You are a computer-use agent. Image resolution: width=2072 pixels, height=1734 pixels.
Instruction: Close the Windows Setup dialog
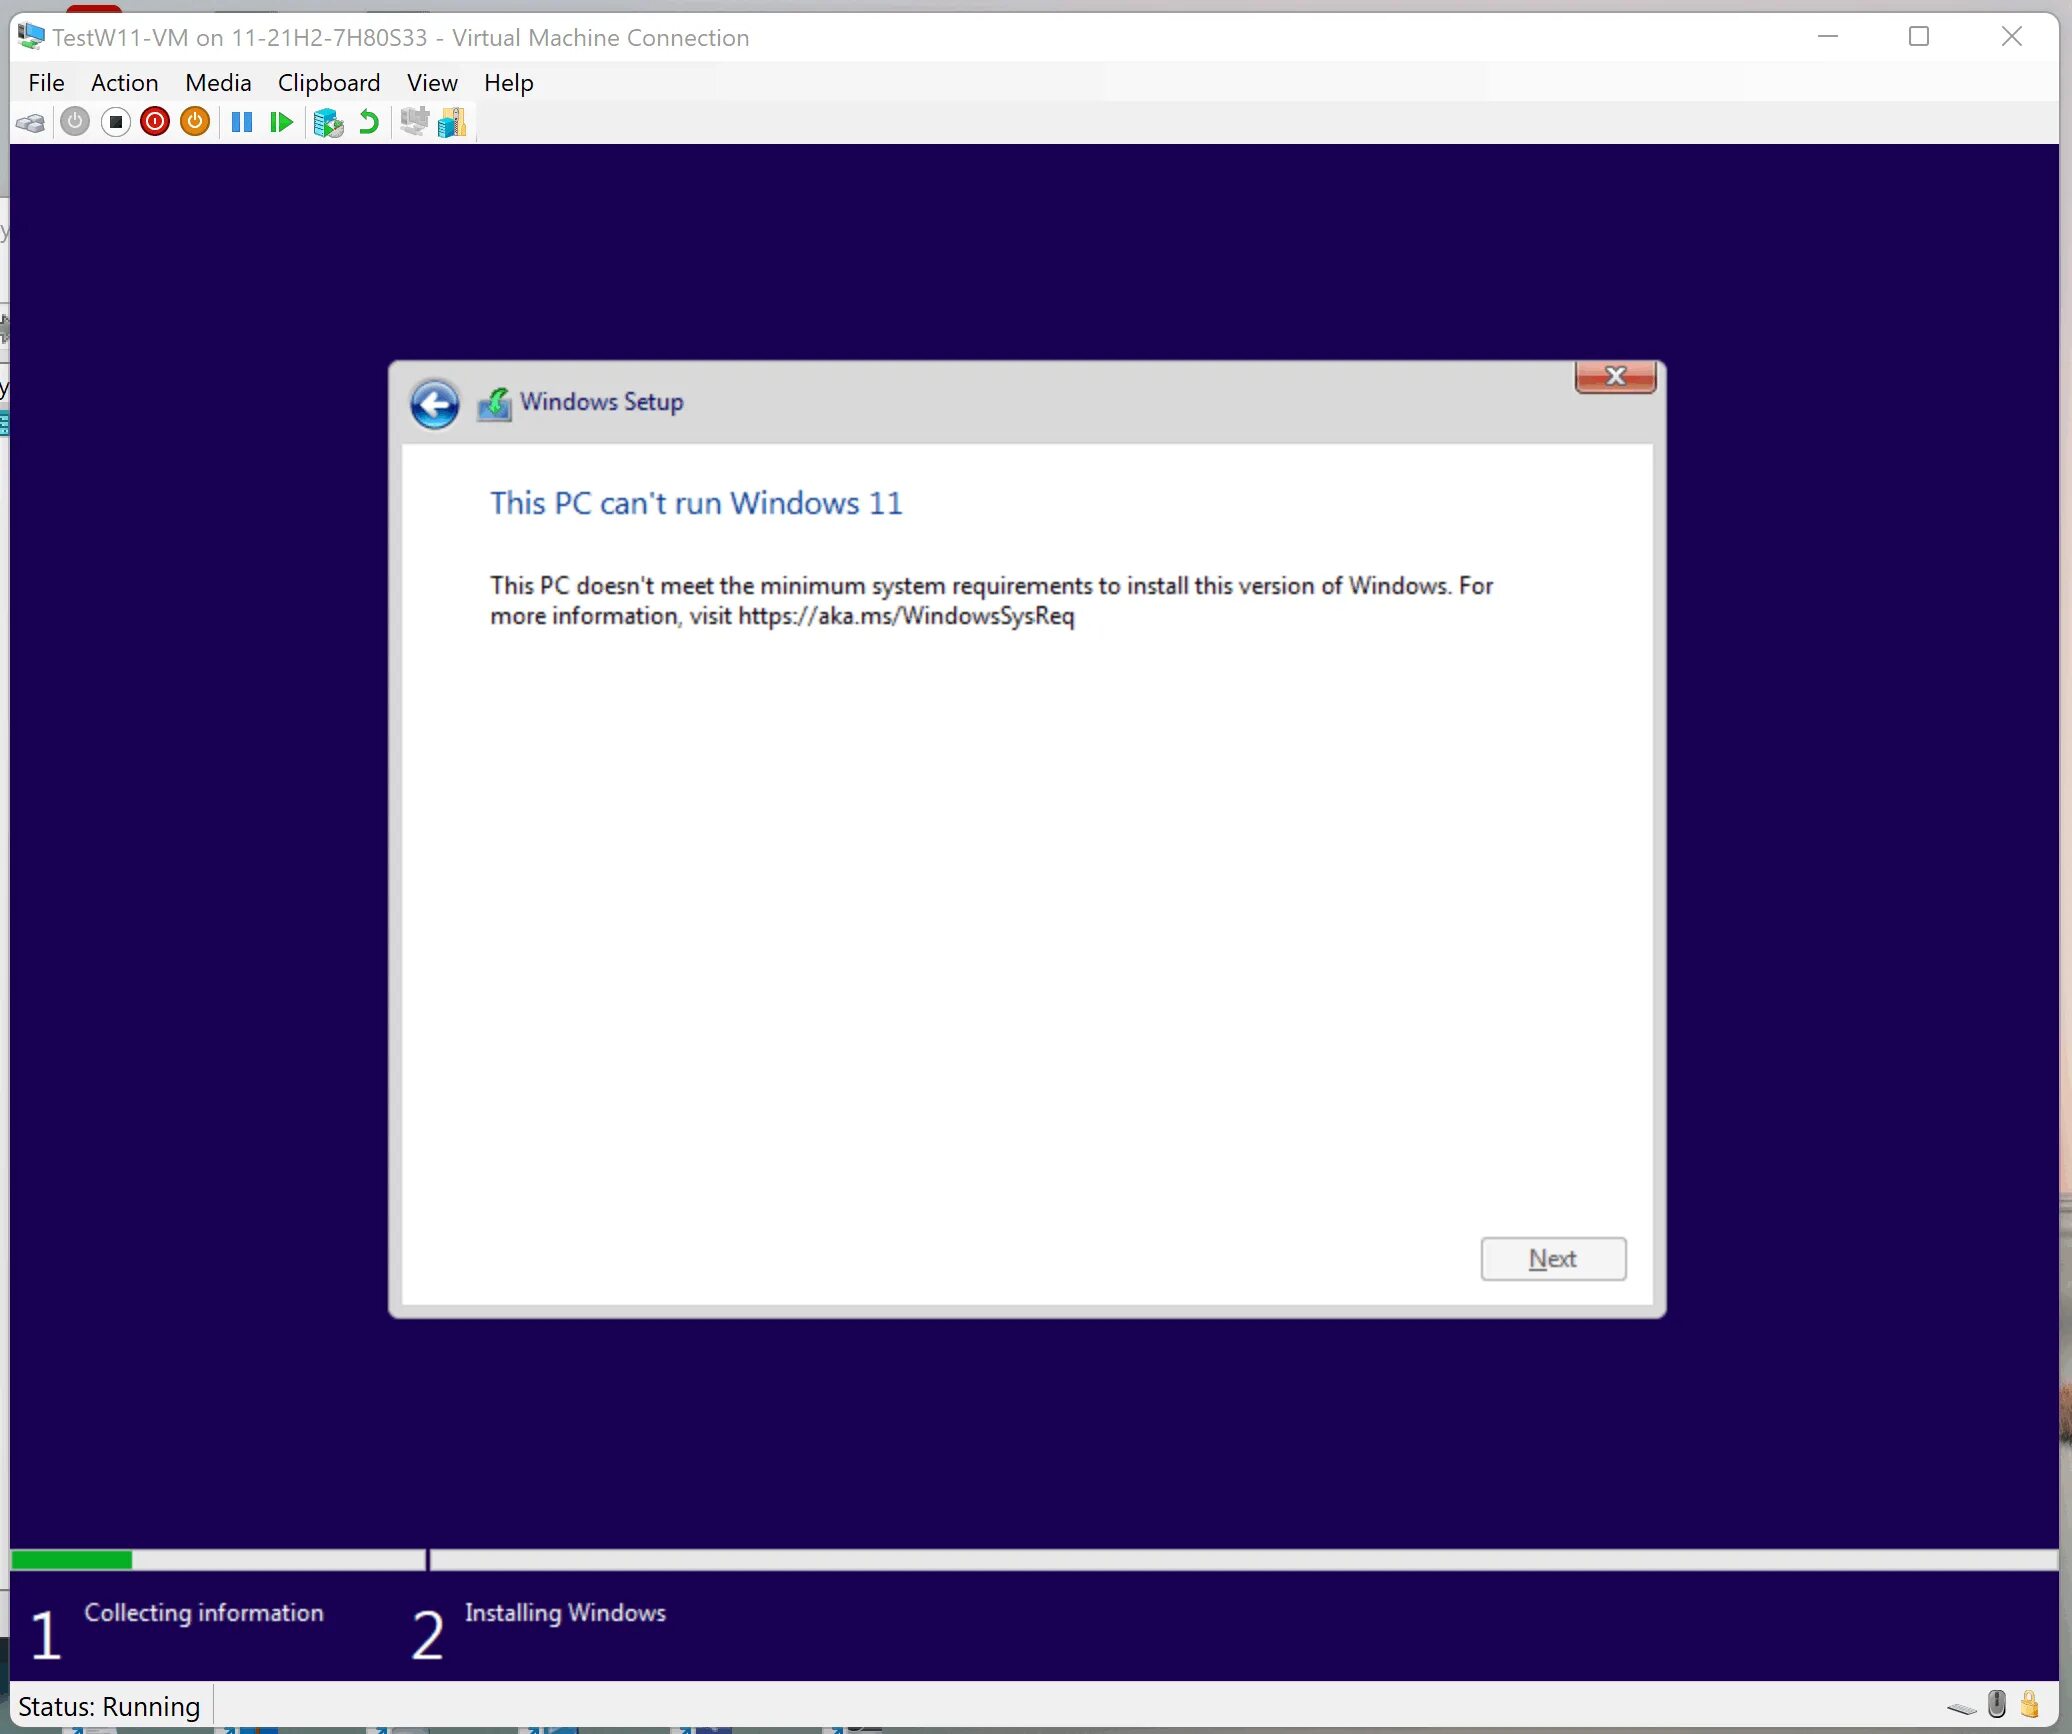[1615, 376]
